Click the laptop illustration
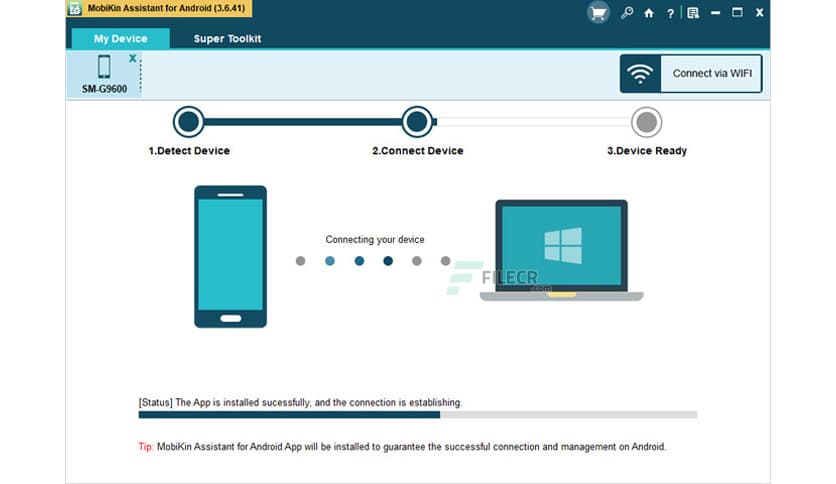The height and width of the screenshot is (484, 836). (x=561, y=251)
